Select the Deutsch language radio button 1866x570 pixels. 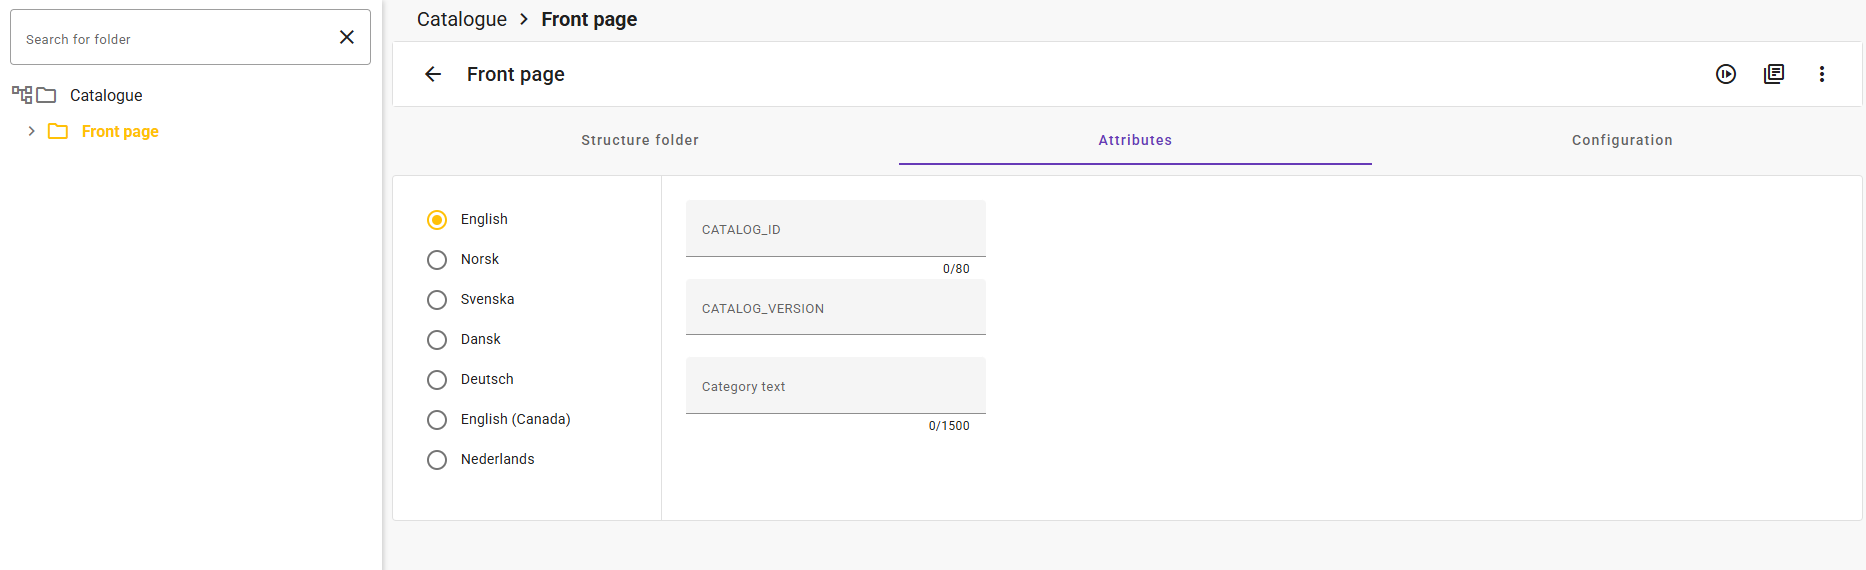point(437,380)
